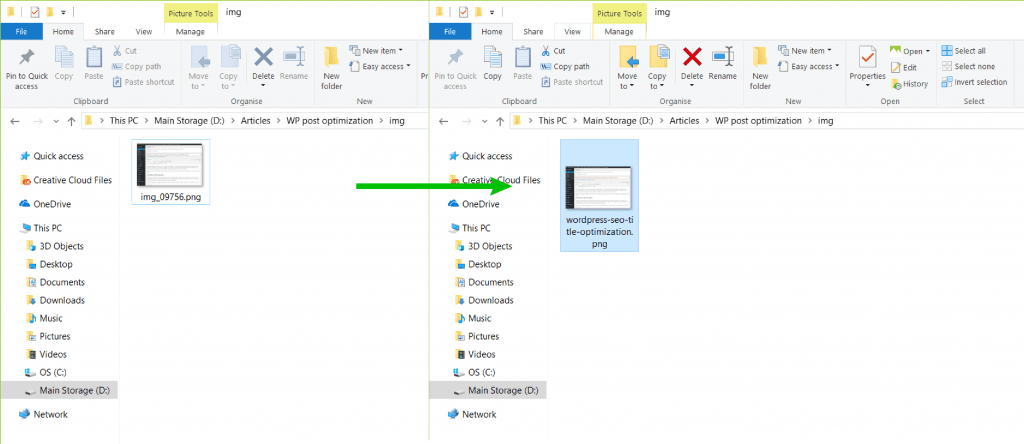Screen dimensions: 1024x444
Task: Click the Copy button in left window
Action: pos(63,65)
